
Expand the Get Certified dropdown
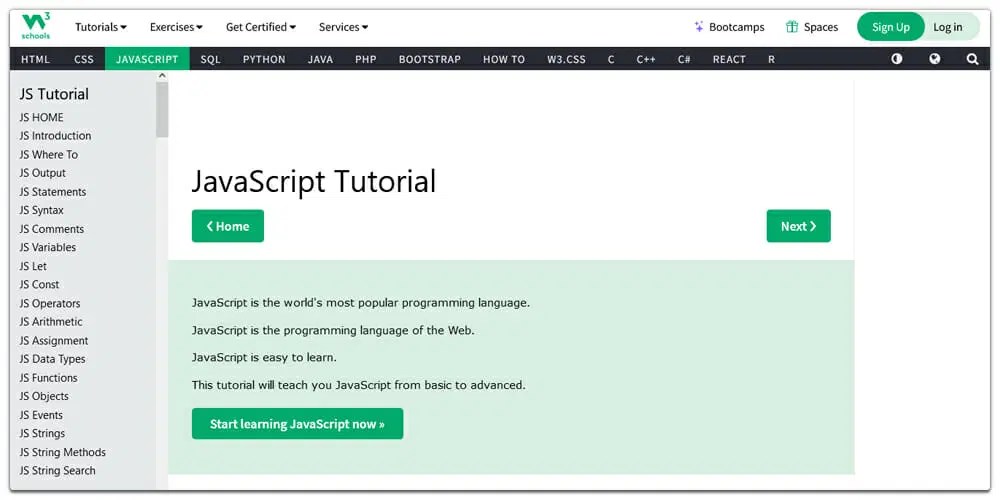(x=261, y=27)
